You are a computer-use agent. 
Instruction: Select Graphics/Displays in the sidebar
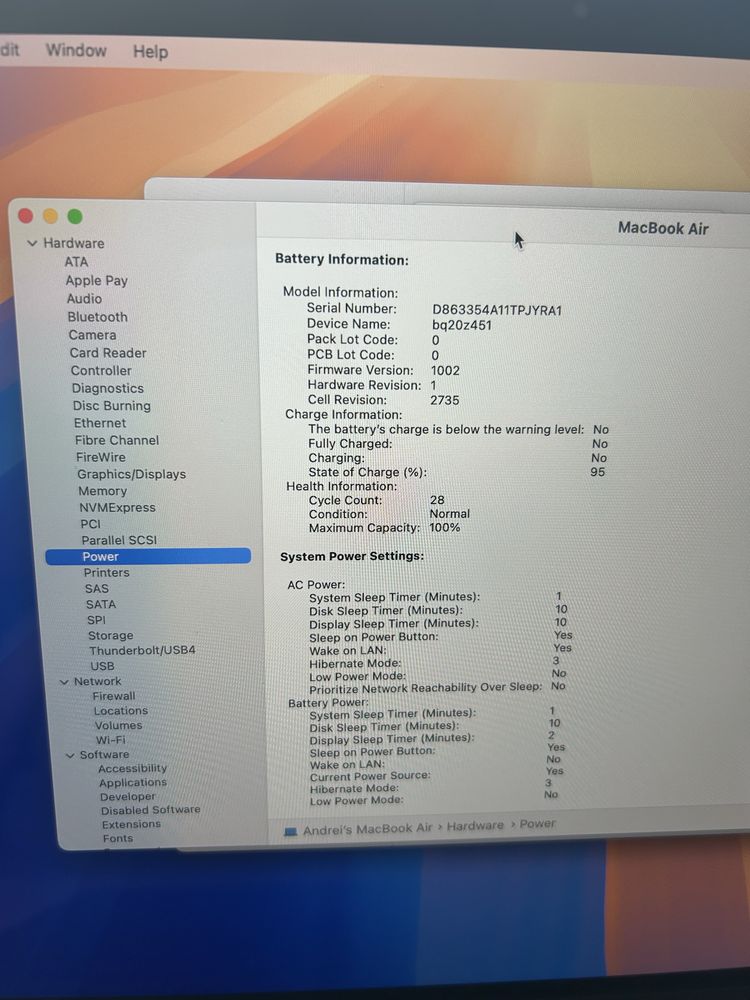[x=131, y=474]
